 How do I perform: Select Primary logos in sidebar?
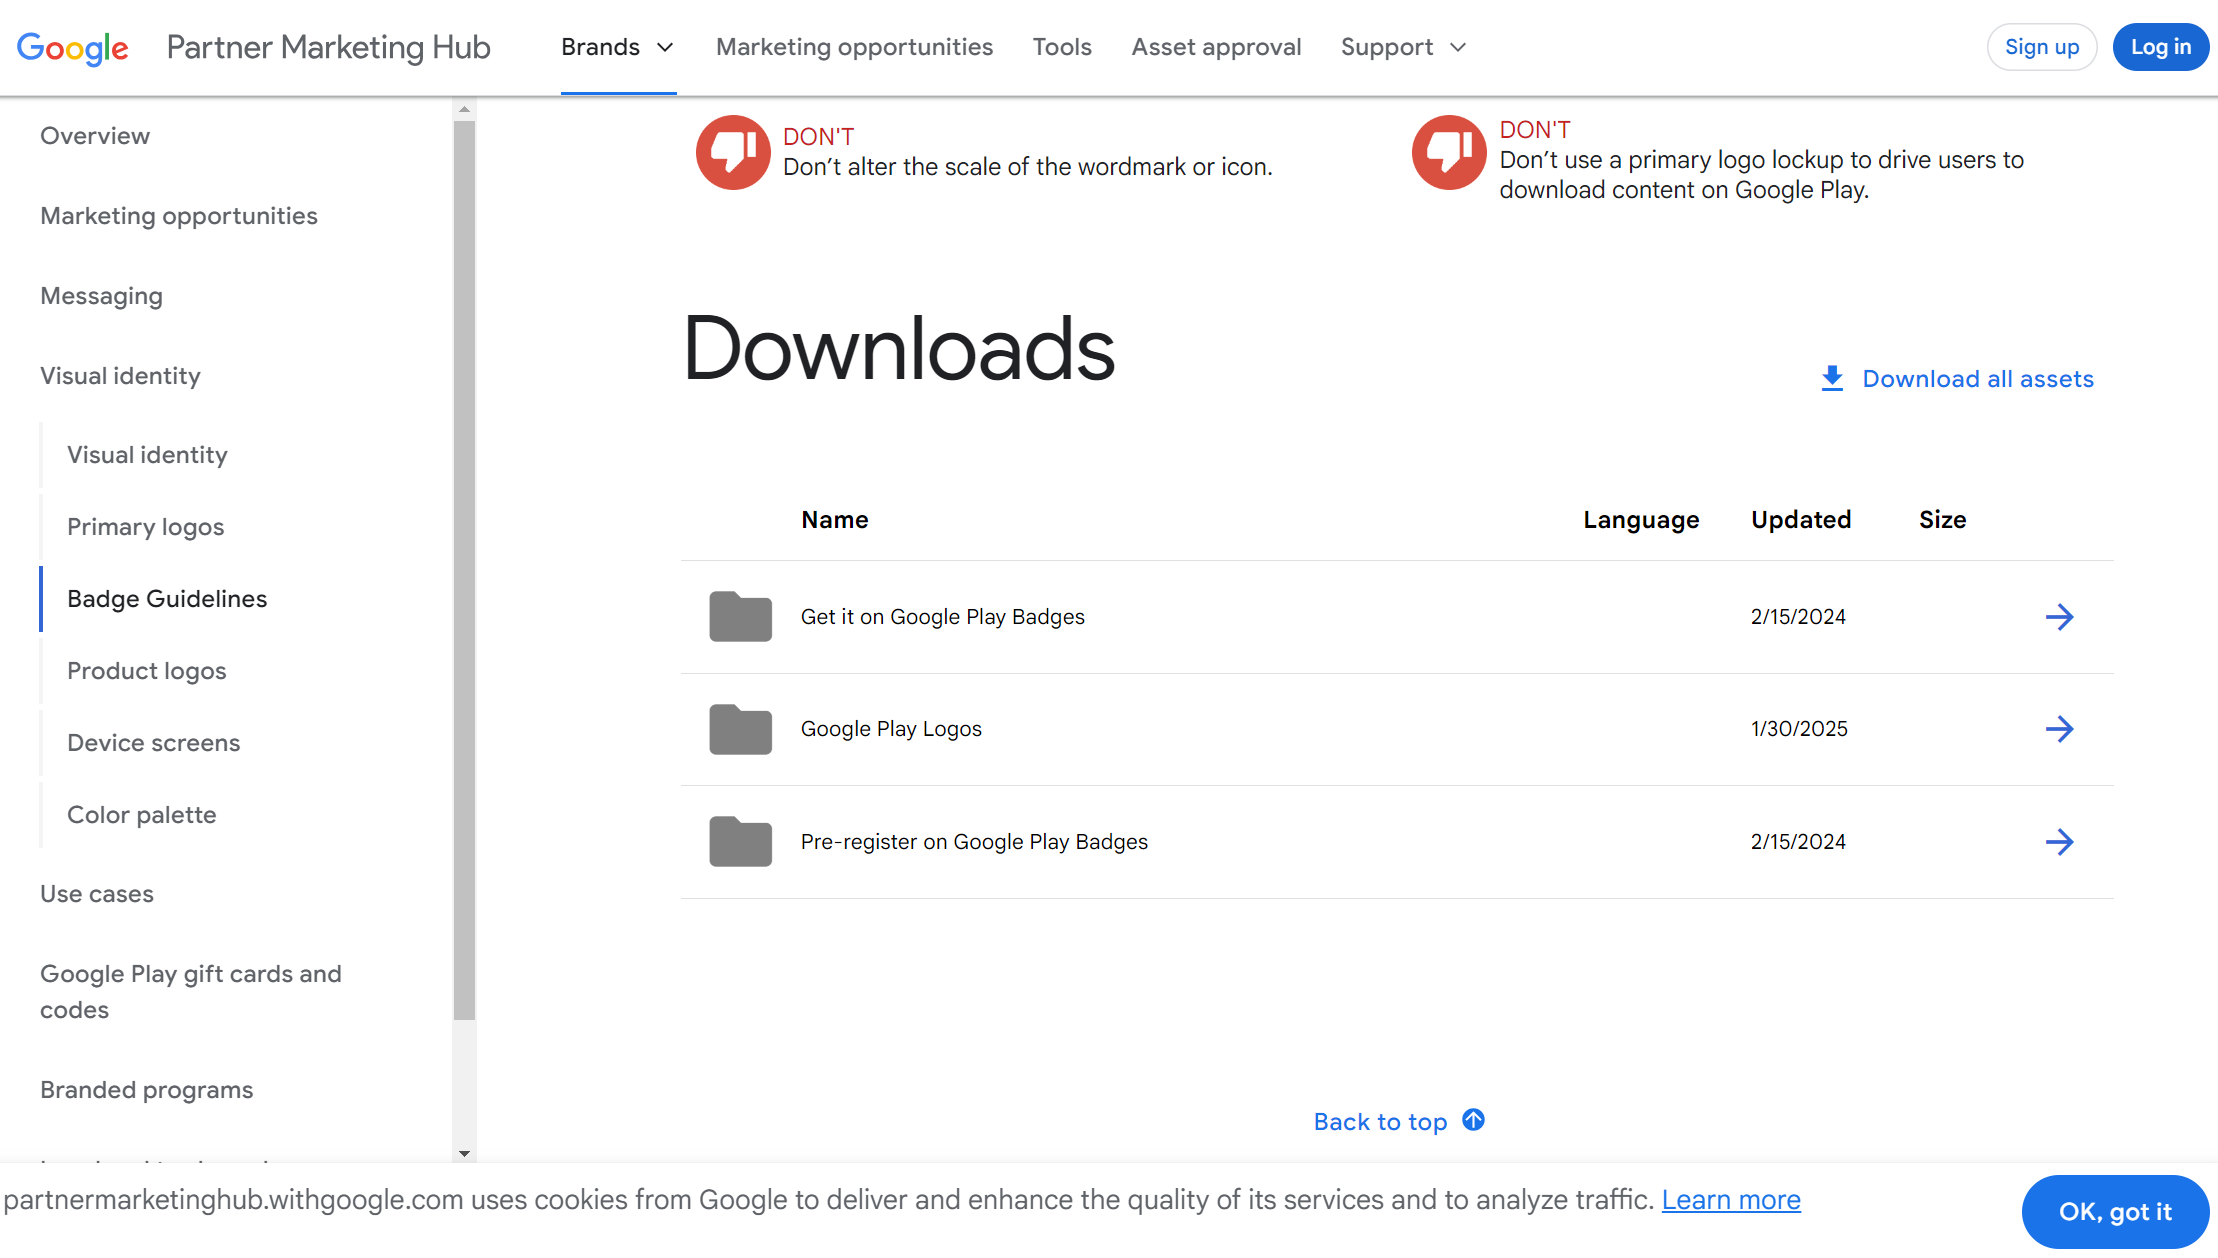click(x=145, y=527)
